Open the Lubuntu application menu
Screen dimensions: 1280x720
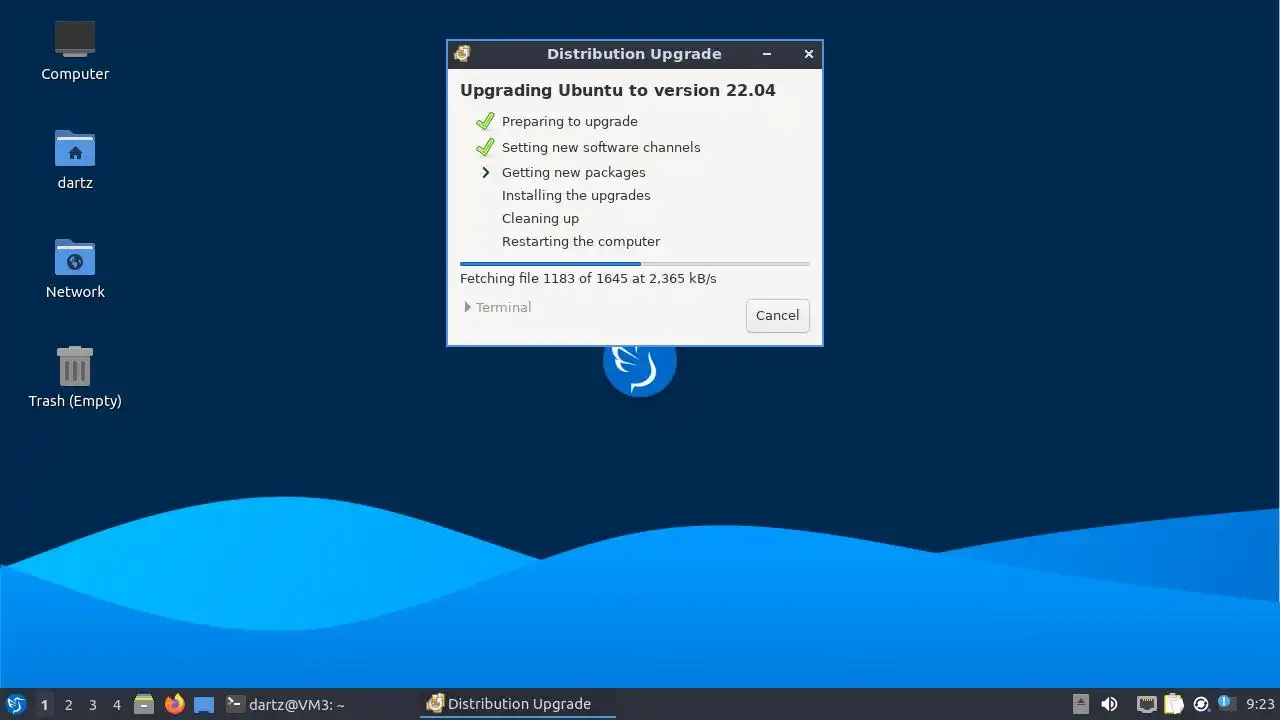point(15,704)
